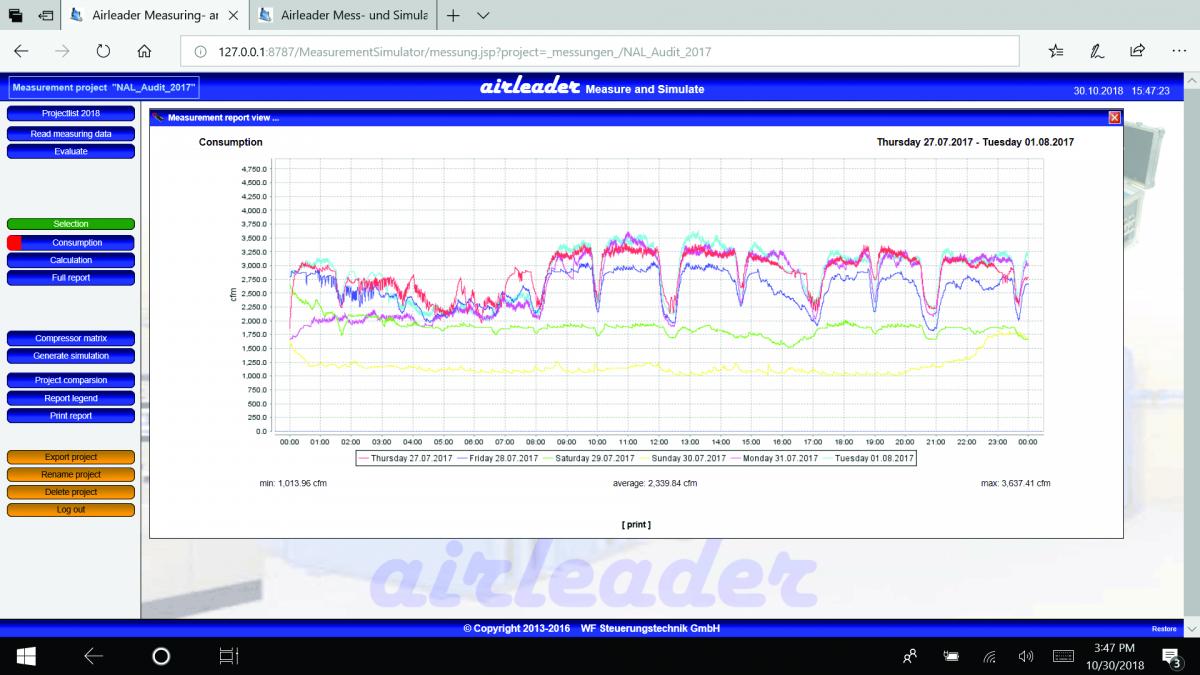Open the Task View taskbar icon

[229, 656]
